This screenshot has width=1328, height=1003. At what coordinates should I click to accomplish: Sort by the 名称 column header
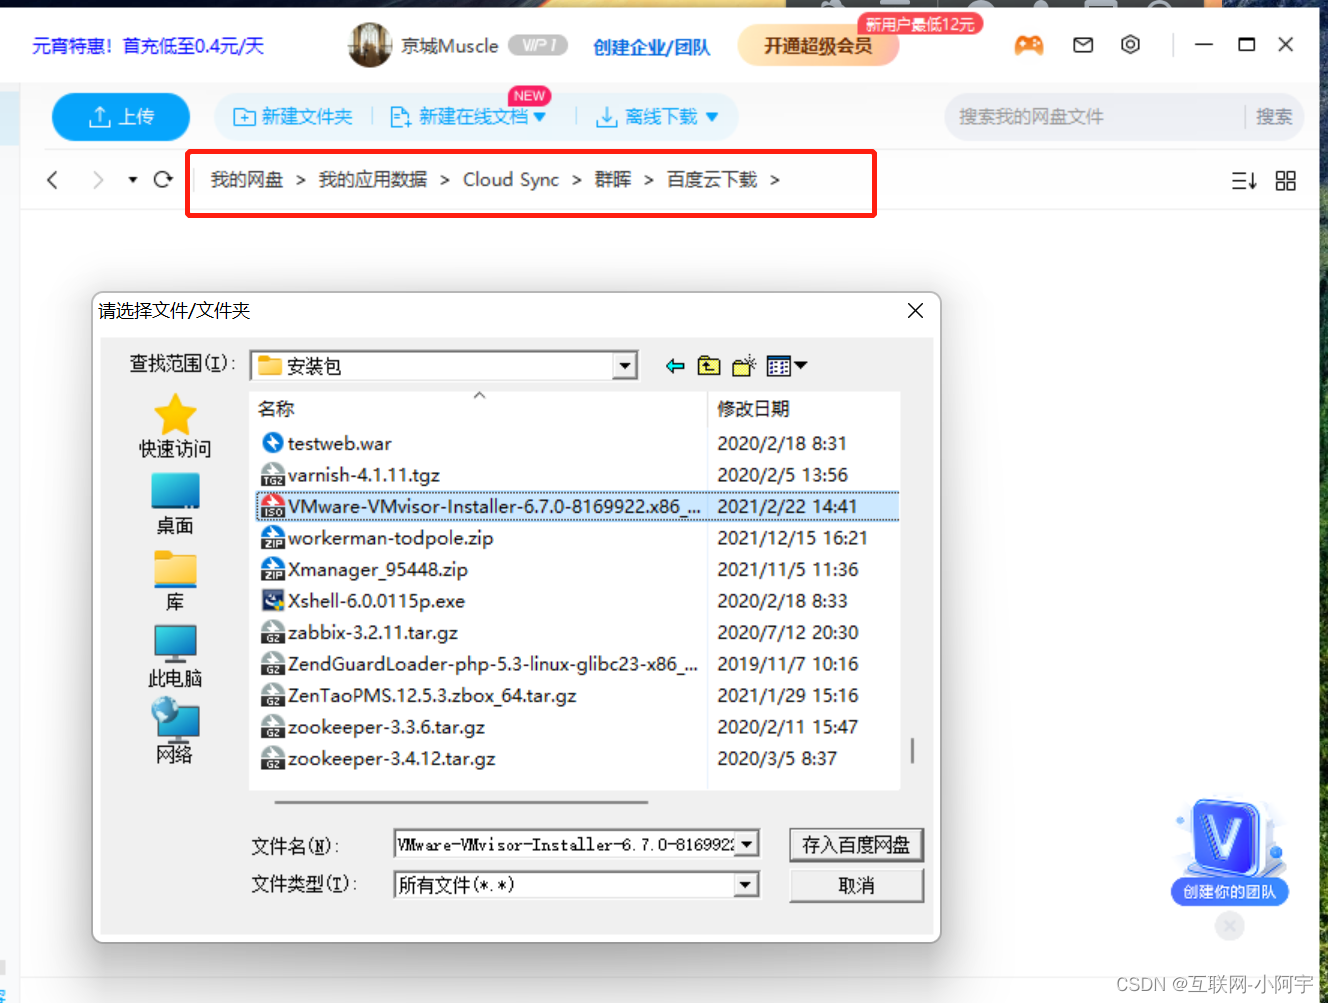coord(478,409)
